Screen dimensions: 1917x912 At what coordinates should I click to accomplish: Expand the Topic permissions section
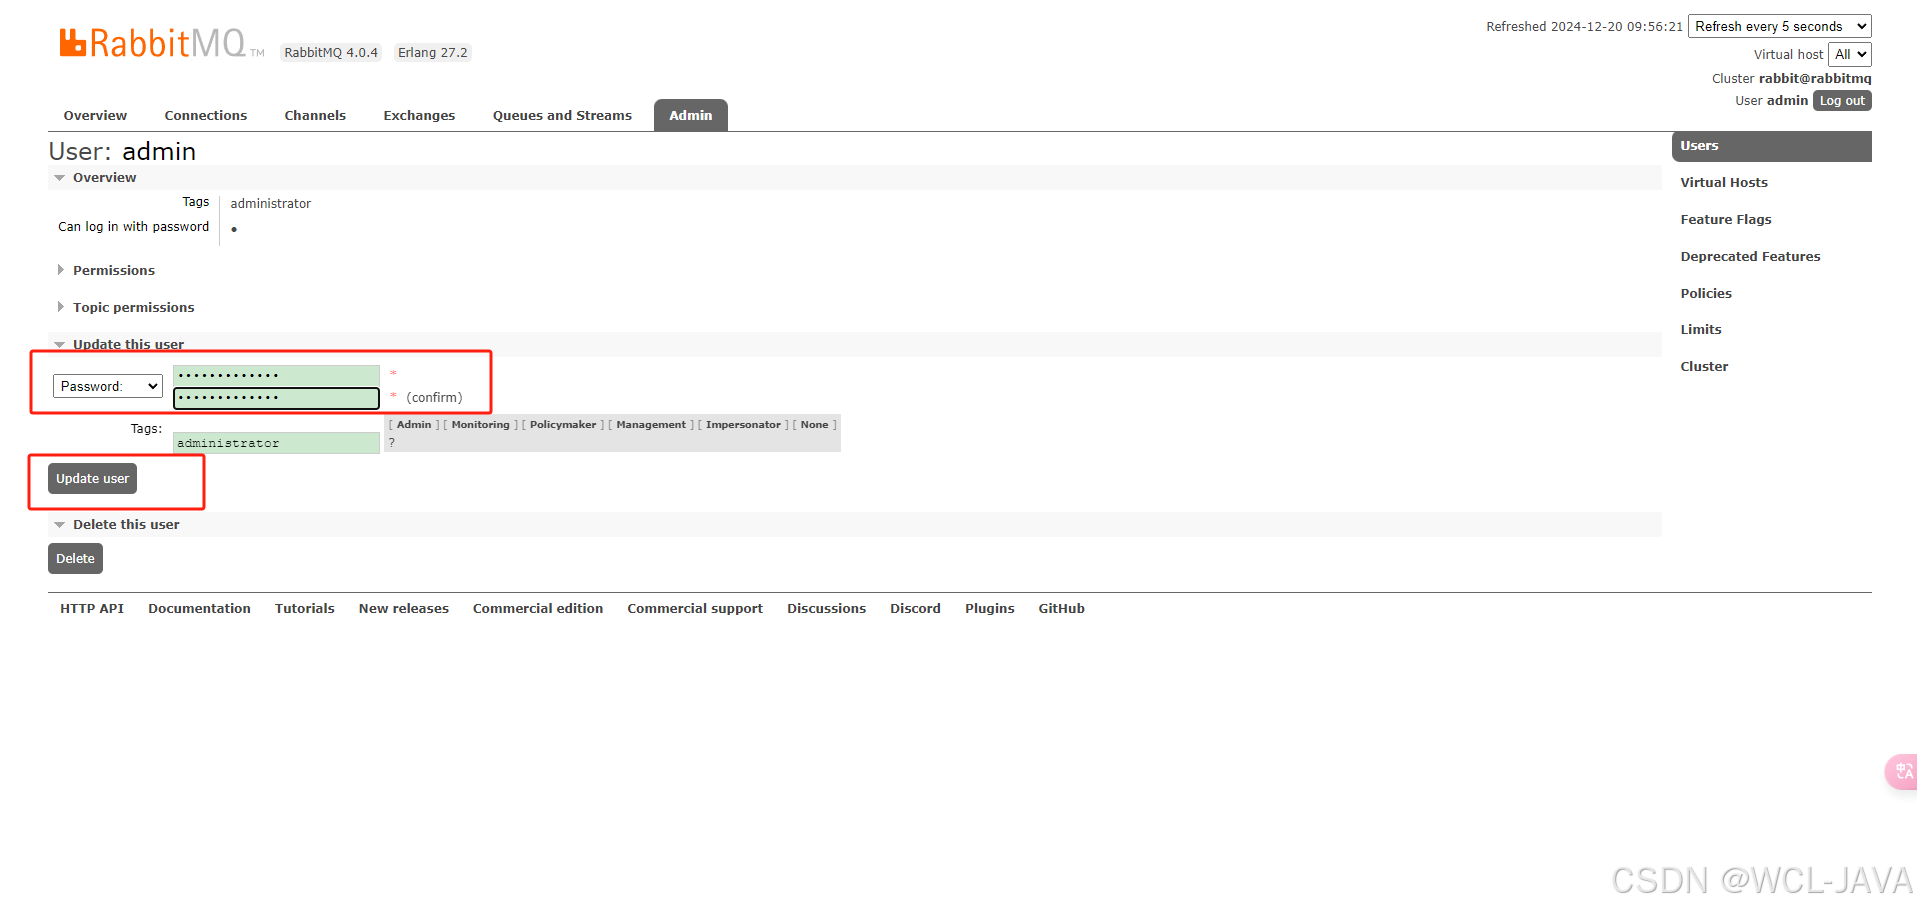pyautogui.click(x=125, y=308)
